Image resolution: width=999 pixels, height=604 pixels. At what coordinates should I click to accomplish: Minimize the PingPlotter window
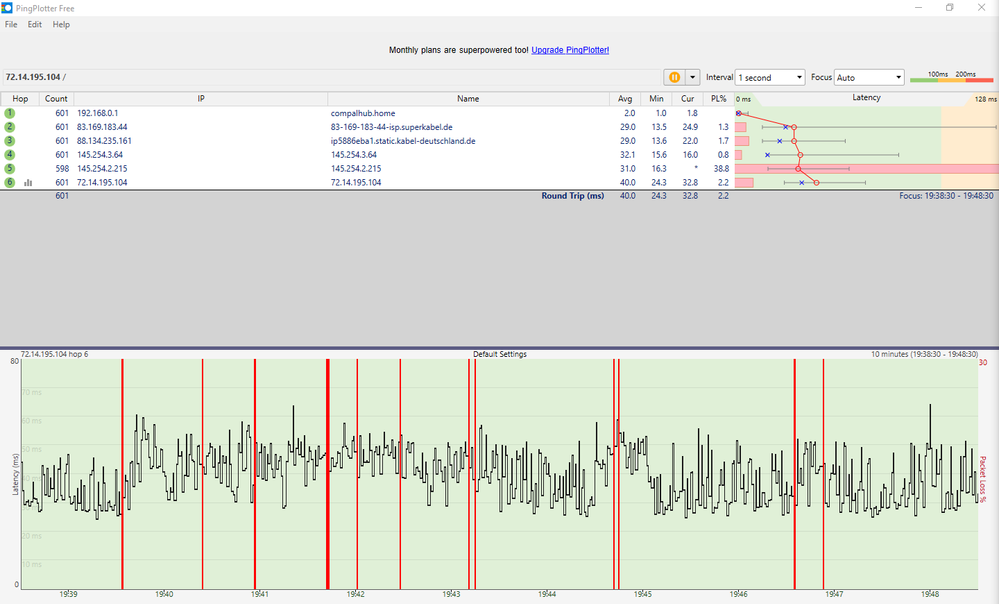[919, 8]
